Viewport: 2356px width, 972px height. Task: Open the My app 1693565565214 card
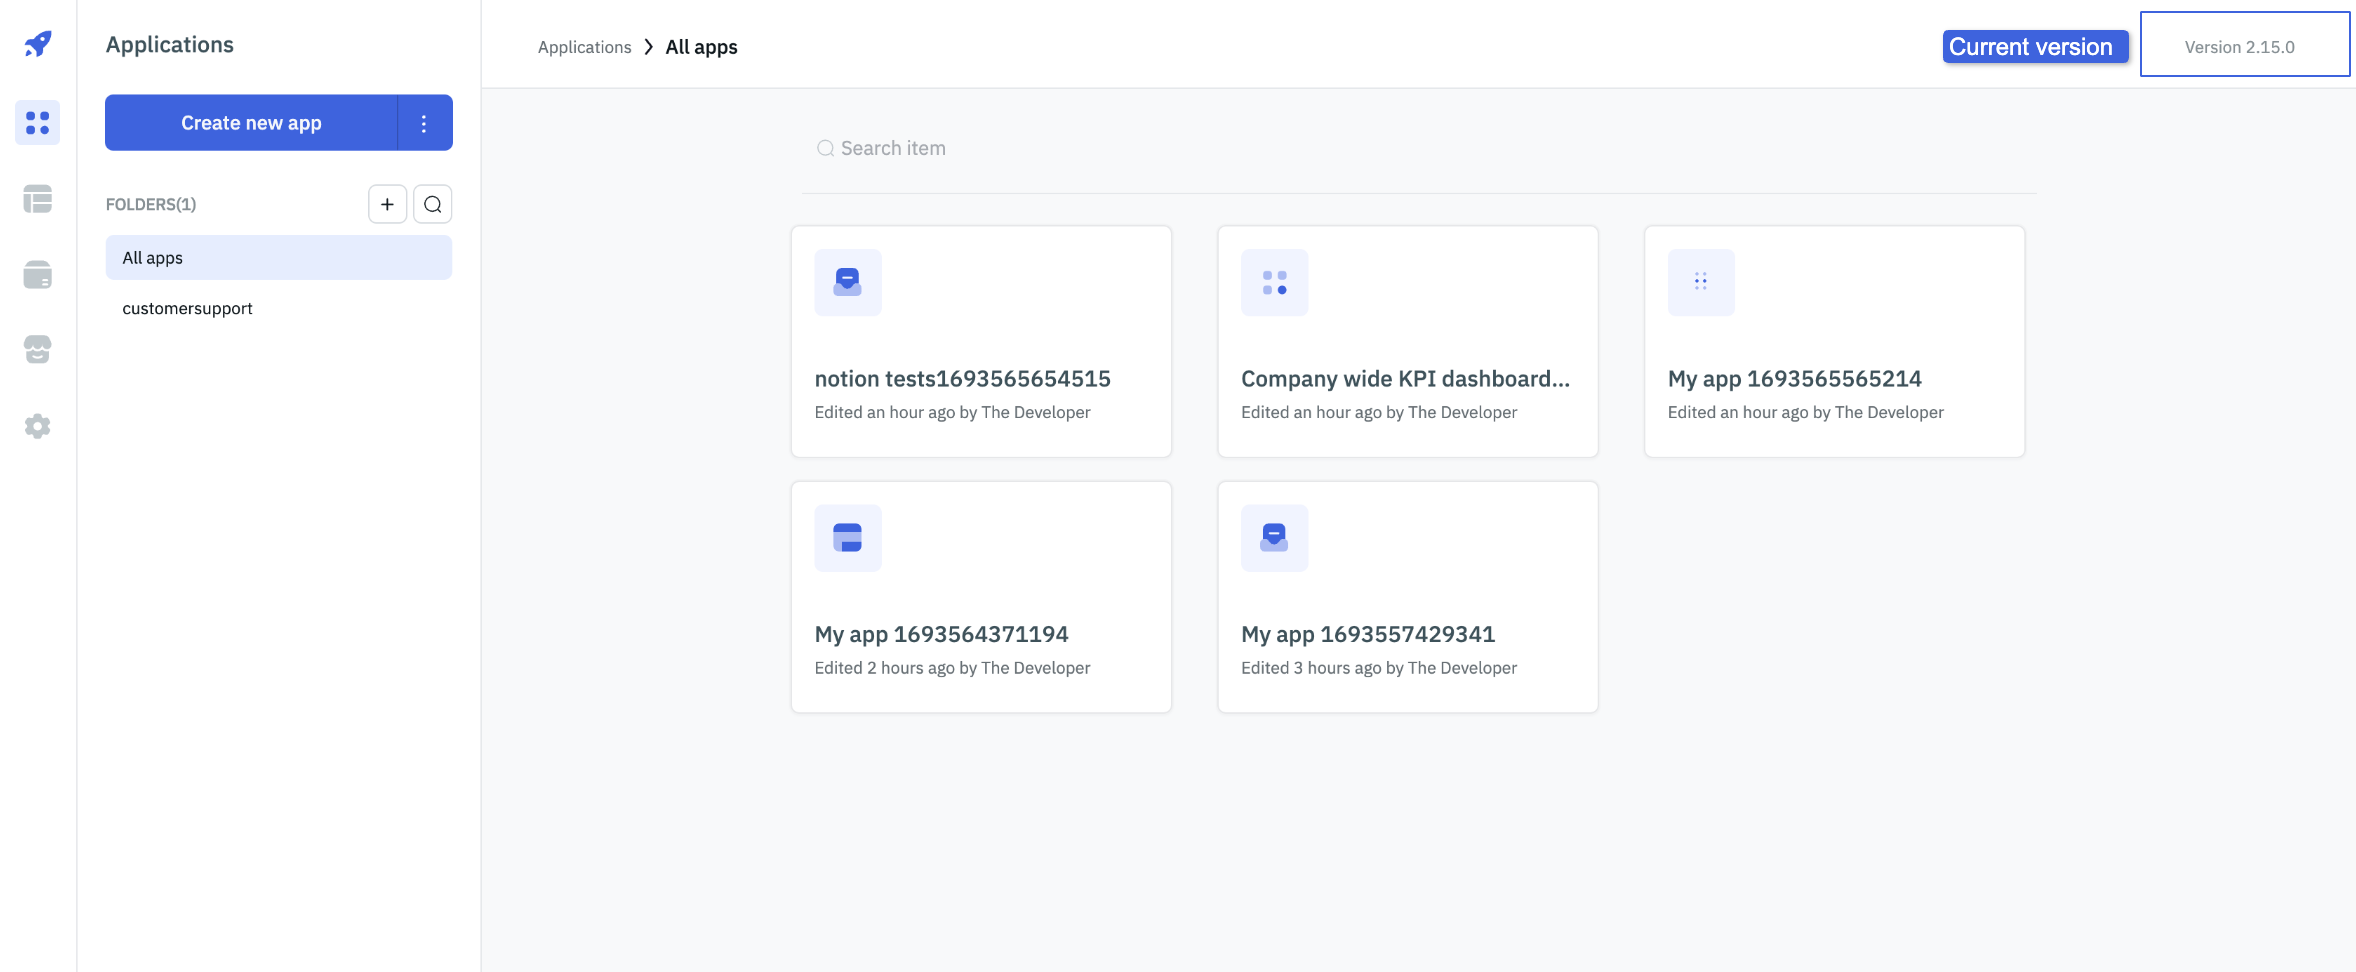1834,342
